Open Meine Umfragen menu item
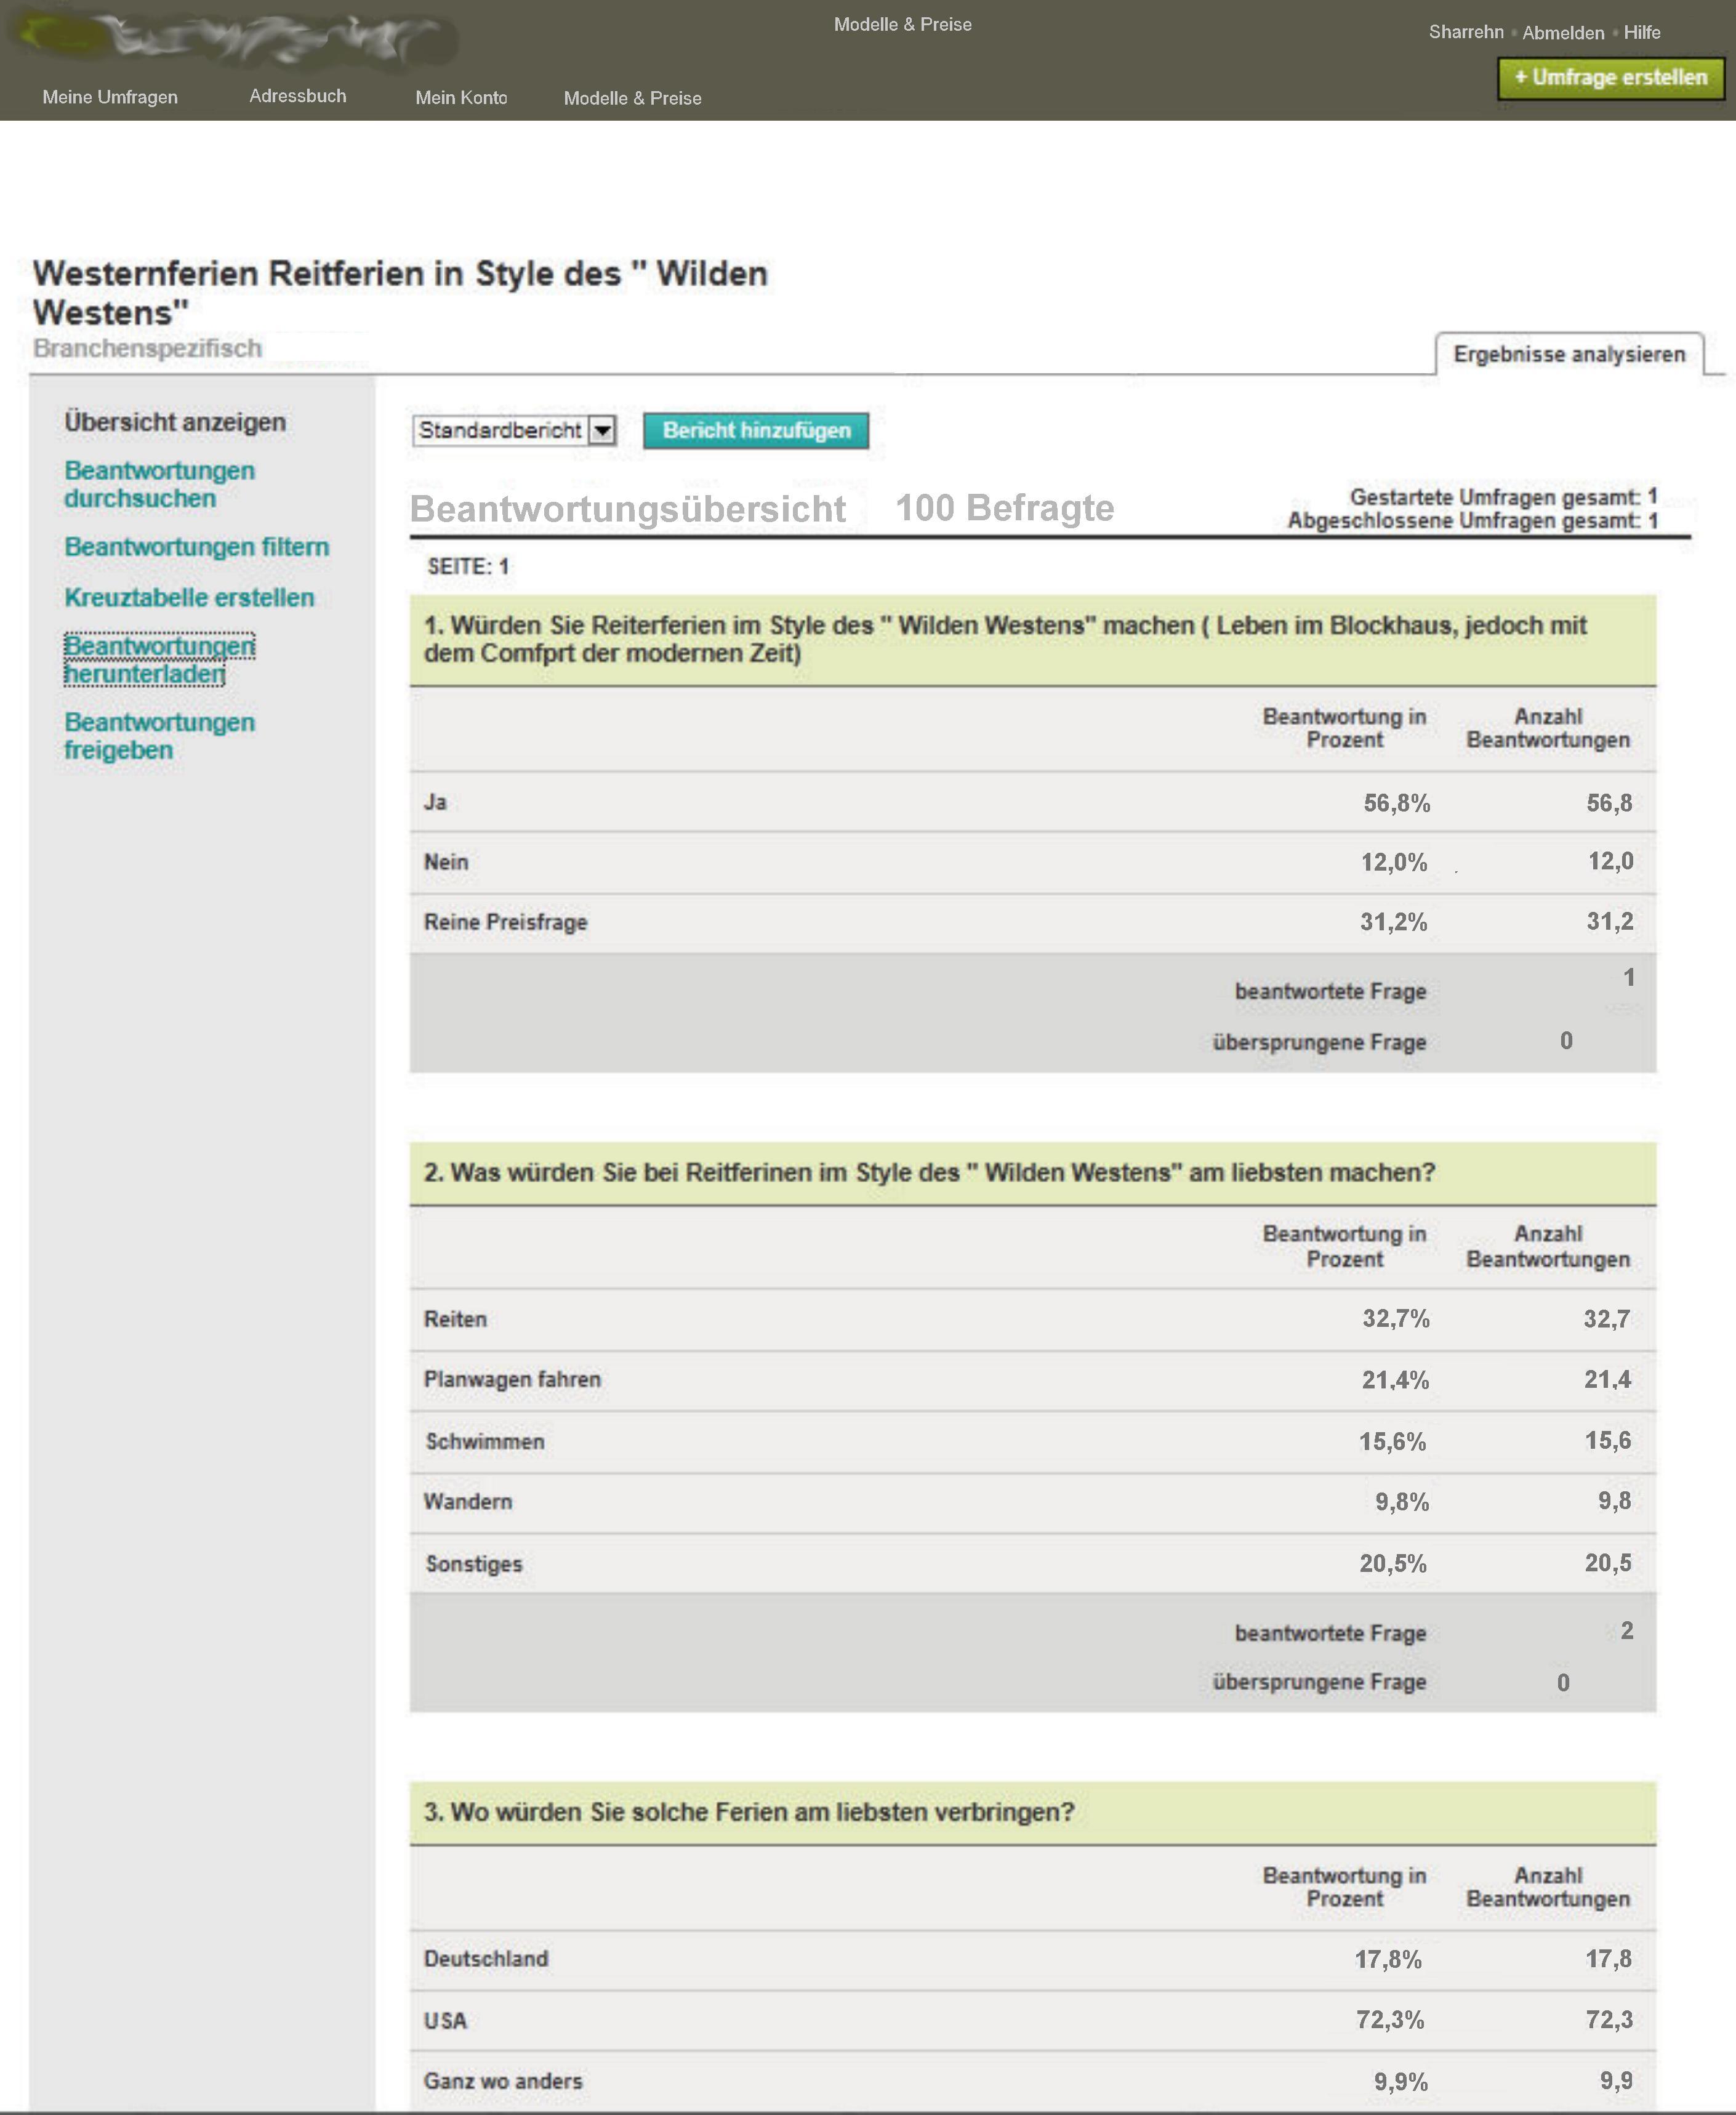Screen dimensions: 1736x2115 coord(110,97)
